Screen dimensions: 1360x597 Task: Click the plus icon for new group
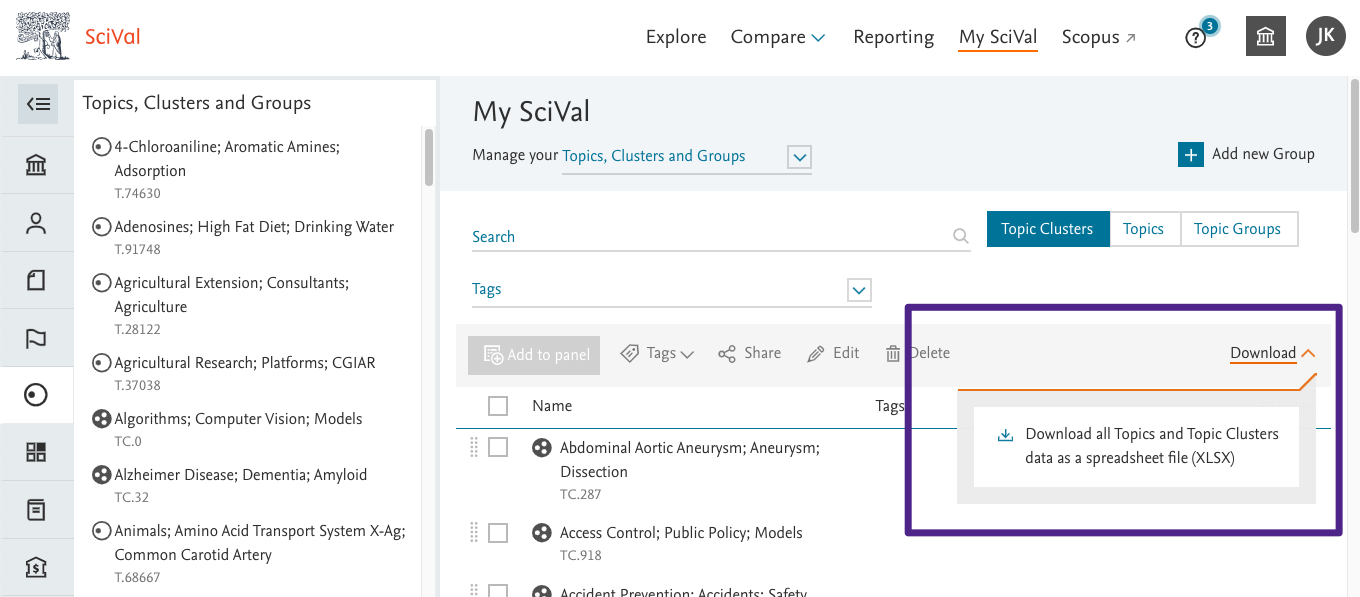click(1190, 155)
